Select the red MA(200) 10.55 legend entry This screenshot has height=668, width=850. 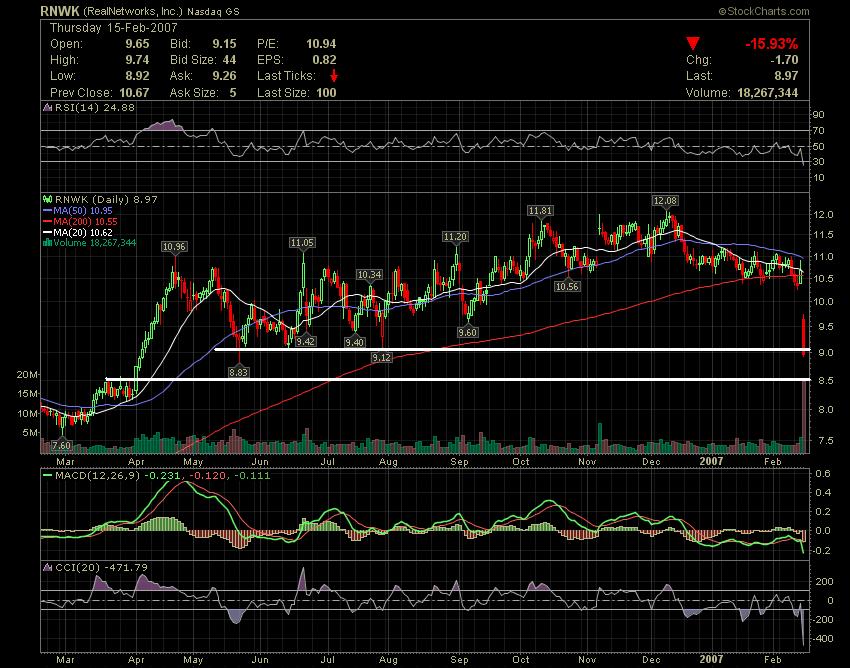point(80,221)
